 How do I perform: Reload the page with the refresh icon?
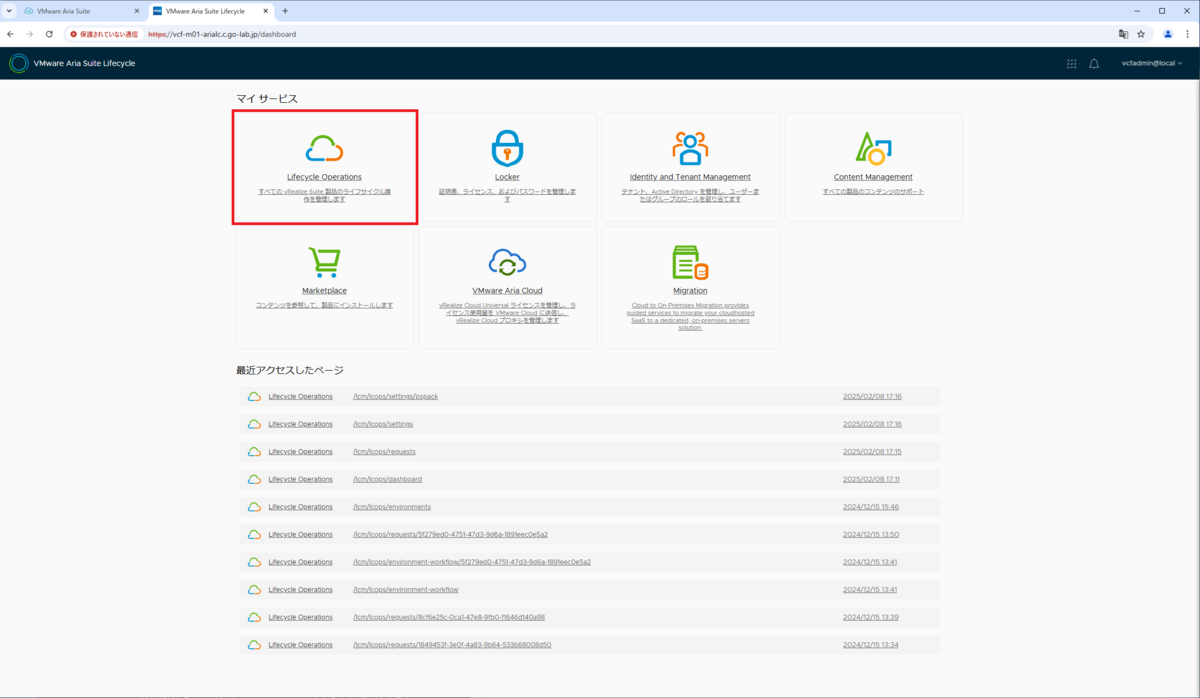49,34
